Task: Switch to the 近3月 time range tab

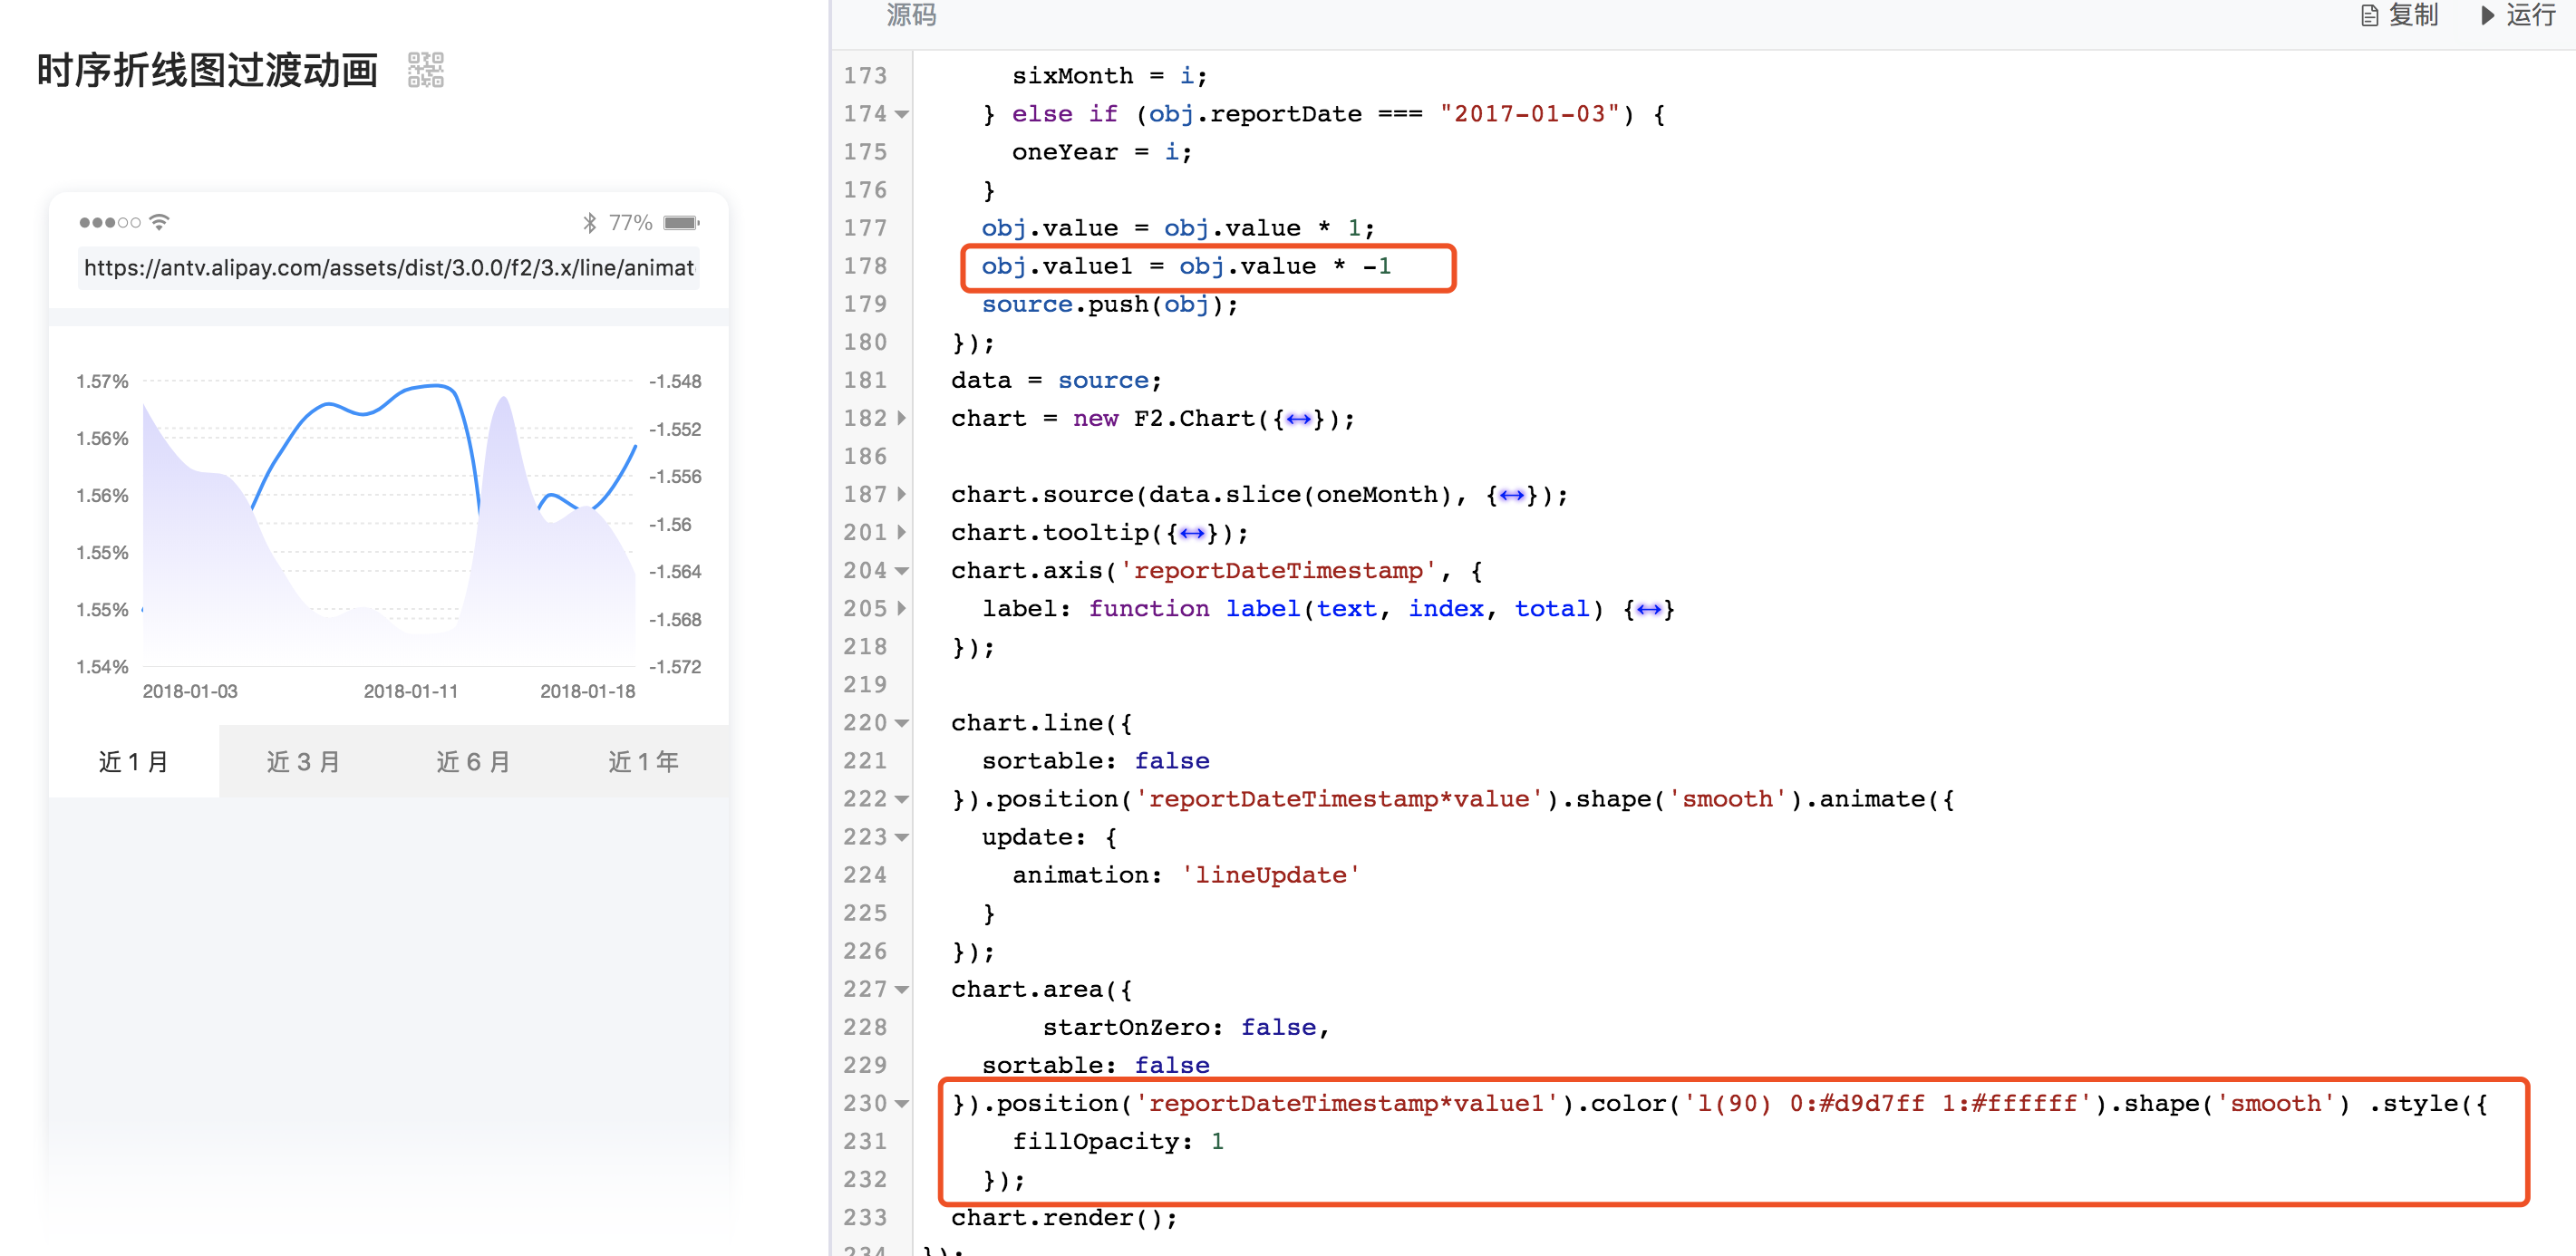Action: 304,761
